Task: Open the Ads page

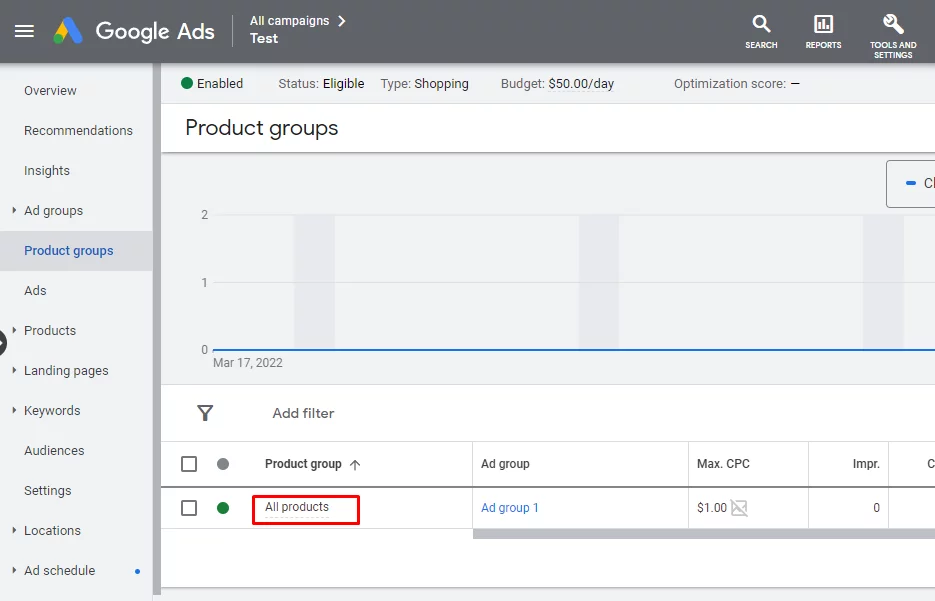Action: (x=35, y=290)
